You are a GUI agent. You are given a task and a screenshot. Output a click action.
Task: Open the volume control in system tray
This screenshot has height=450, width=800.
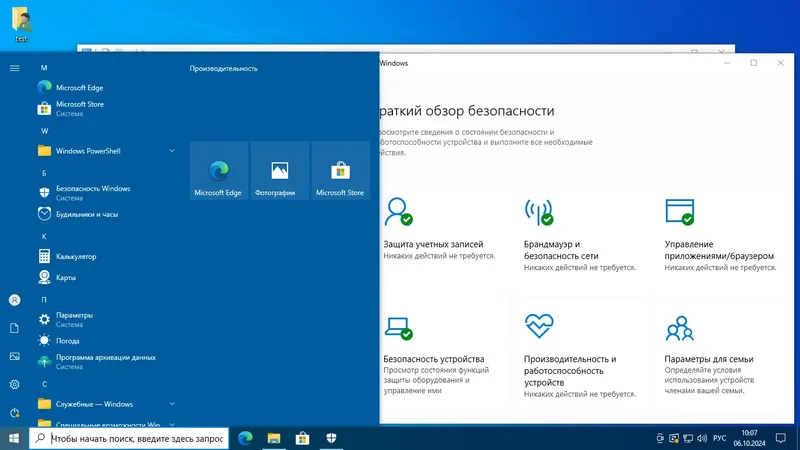tap(702, 438)
